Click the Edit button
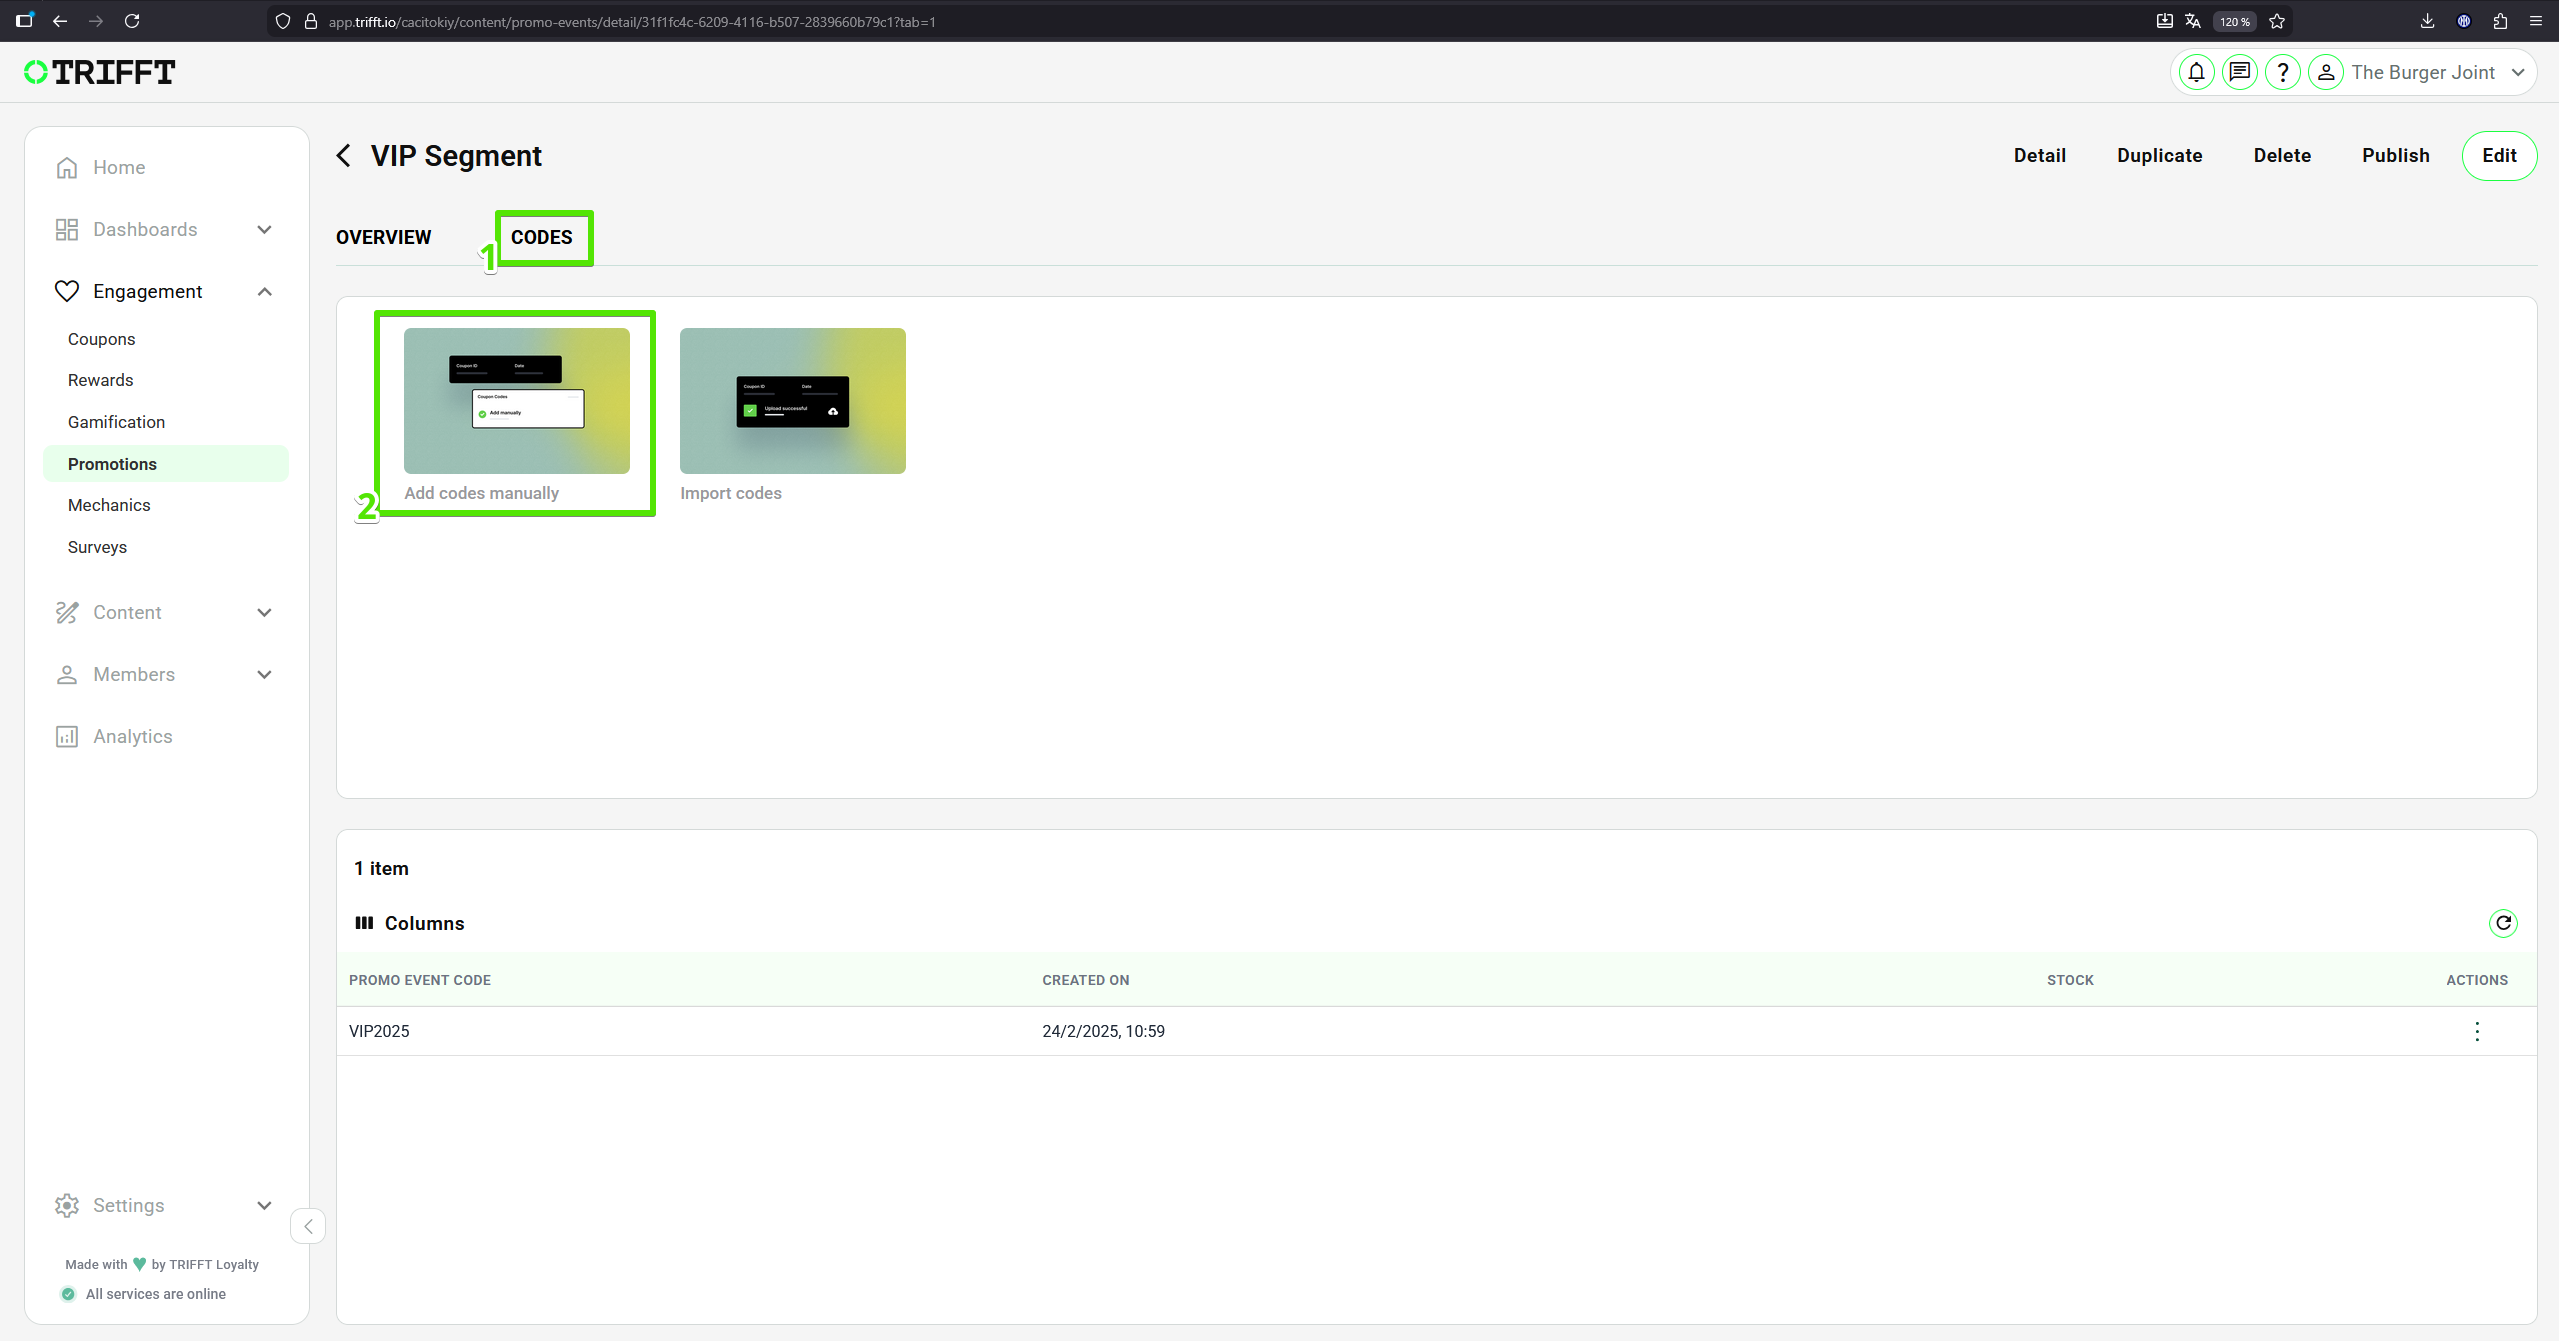This screenshot has width=2559, height=1341. (x=2499, y=155)
